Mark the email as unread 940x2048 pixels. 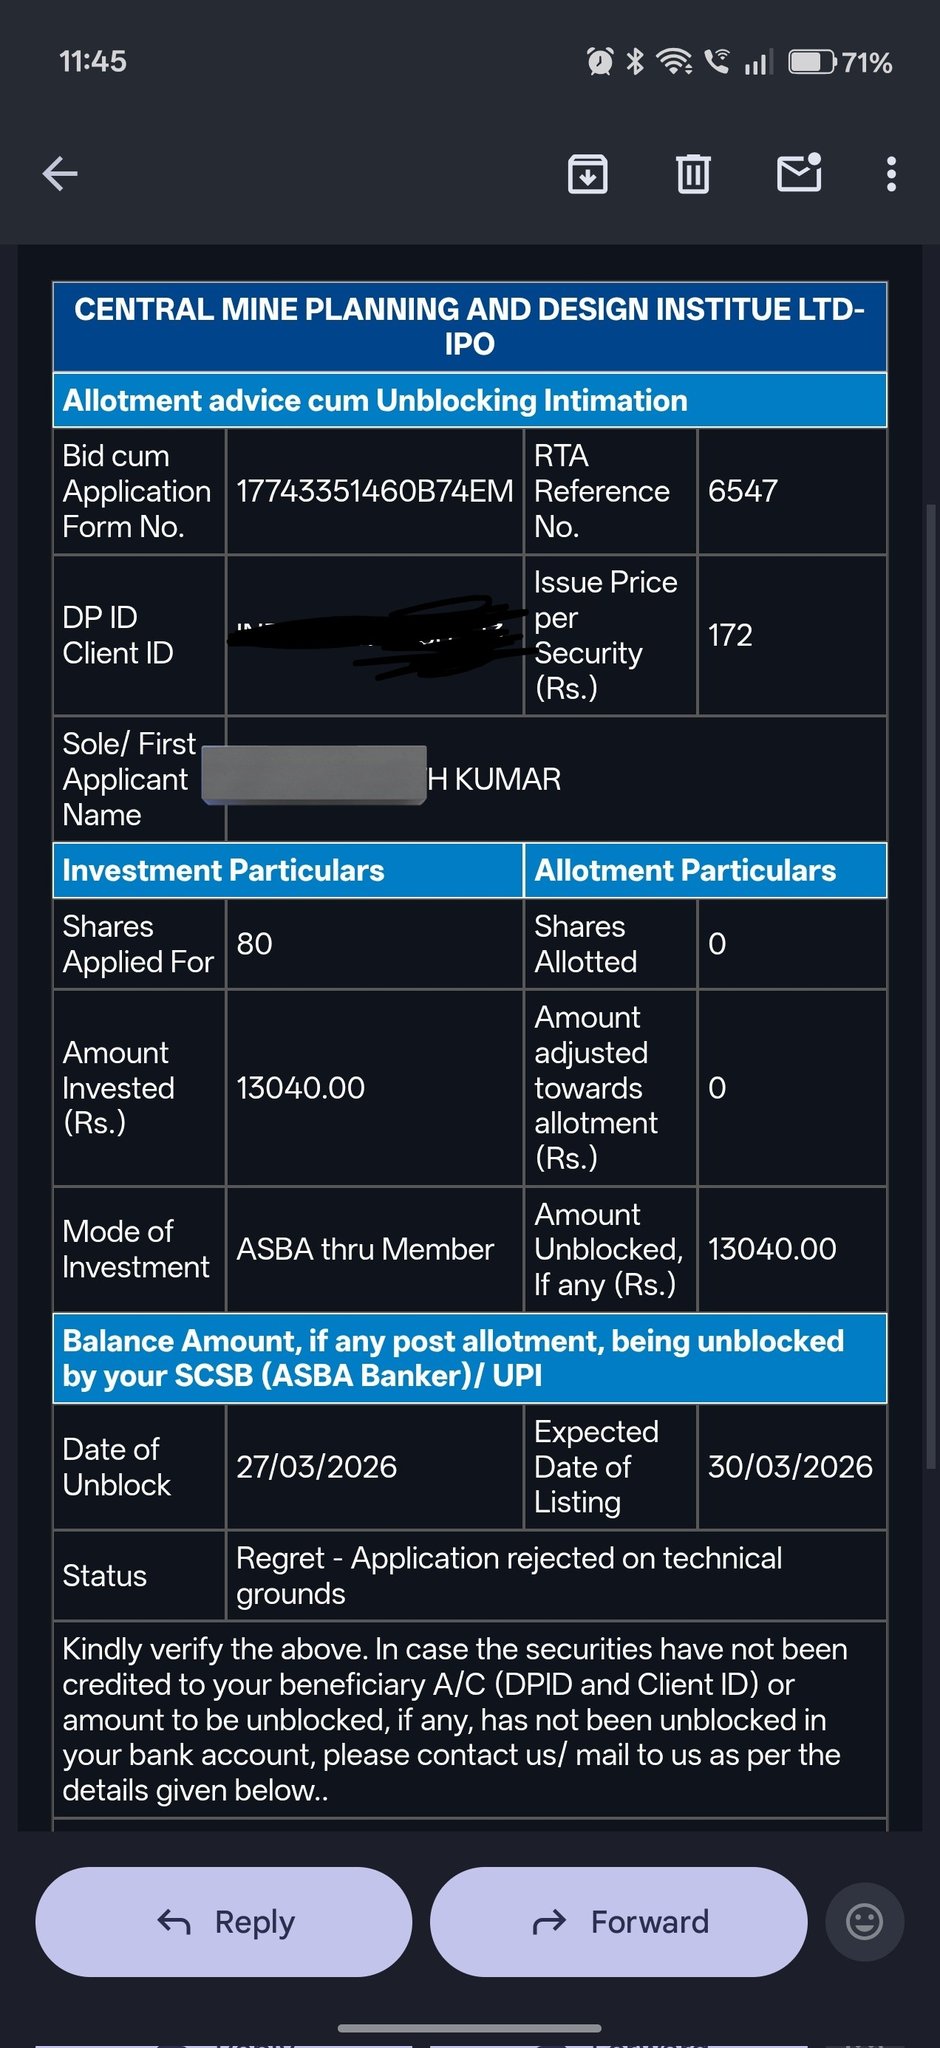point(799,173)
